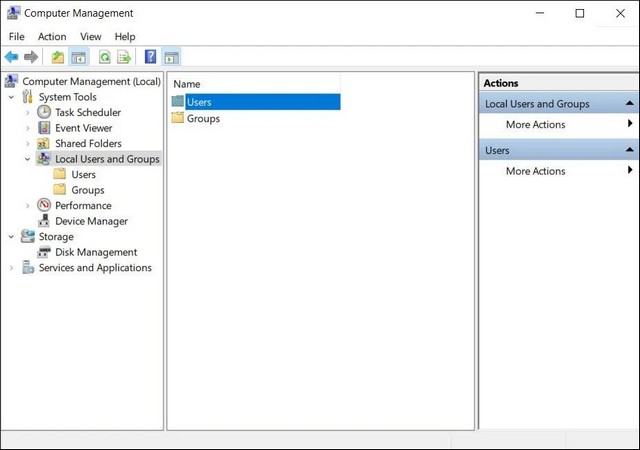Toggle Show/Hide Action Pane toolbar icon
This screenshot has height=450, width=640.
coord(171,58)
